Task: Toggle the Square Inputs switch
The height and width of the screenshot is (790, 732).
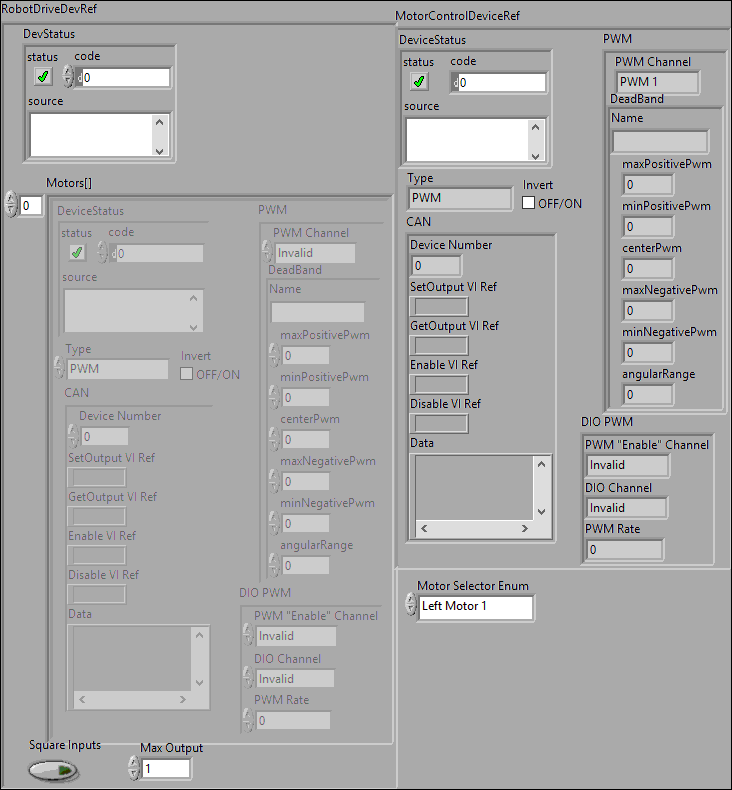Action: point(53,770)
